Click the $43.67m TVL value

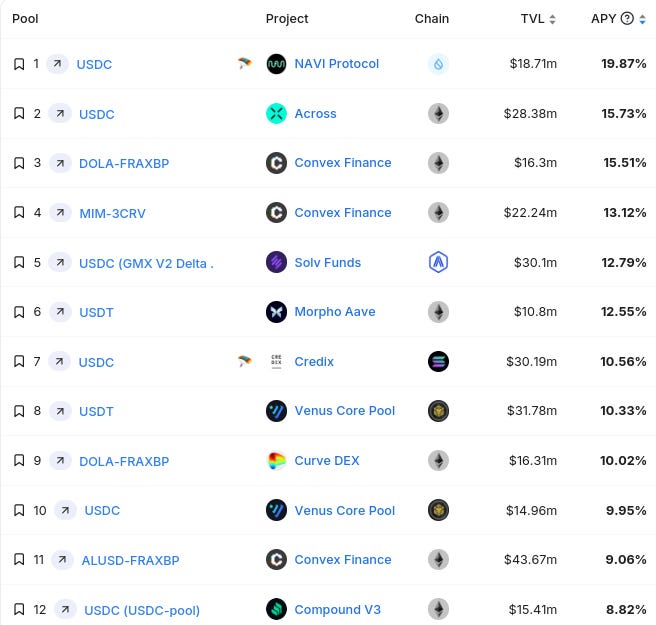pos(530,559)
